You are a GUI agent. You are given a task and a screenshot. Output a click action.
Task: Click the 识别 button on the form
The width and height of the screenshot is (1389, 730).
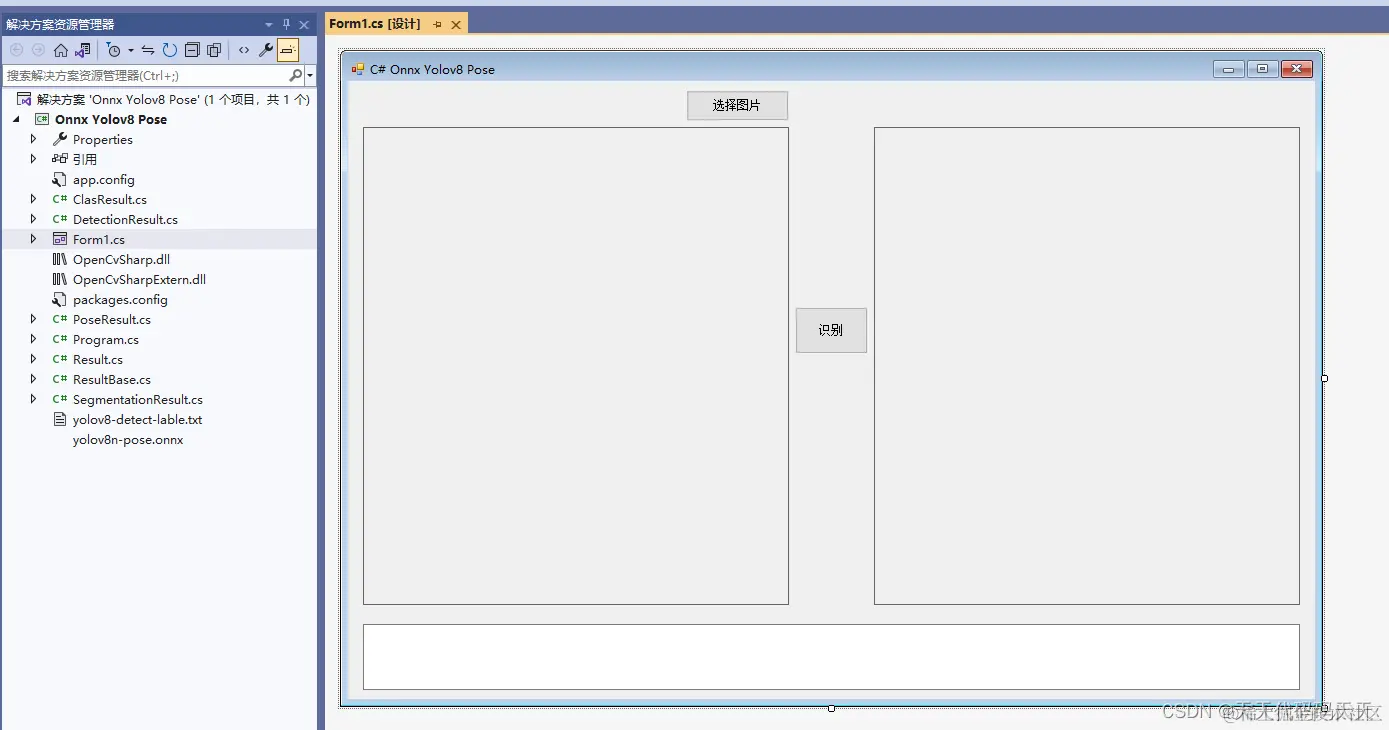(831, 330)
